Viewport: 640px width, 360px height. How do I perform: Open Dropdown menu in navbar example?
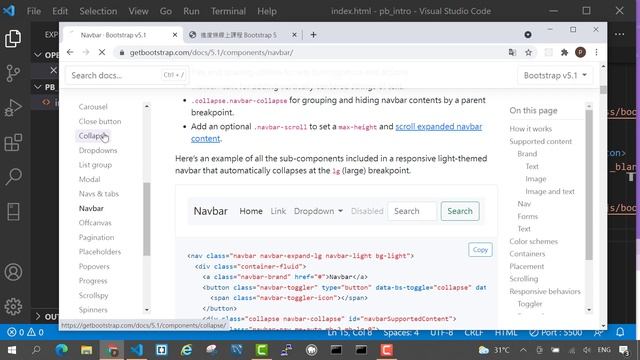(318, 211)
